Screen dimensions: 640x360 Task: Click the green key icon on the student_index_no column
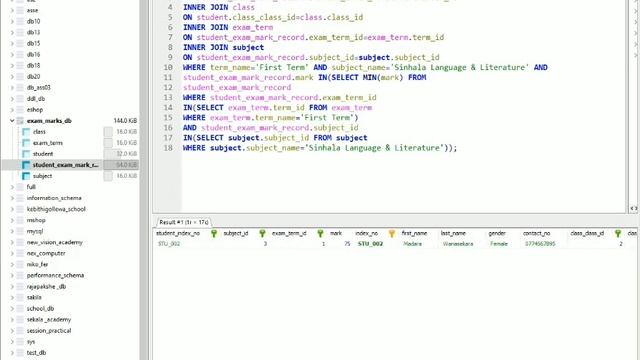click(x=214, y=233)
